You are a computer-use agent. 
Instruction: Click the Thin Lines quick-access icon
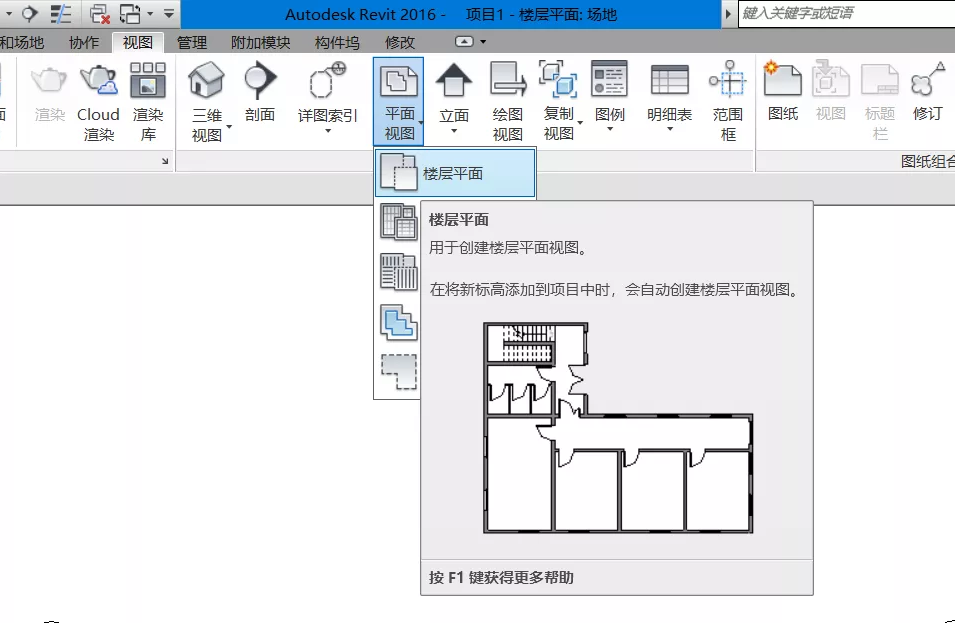tap(60, 13)
